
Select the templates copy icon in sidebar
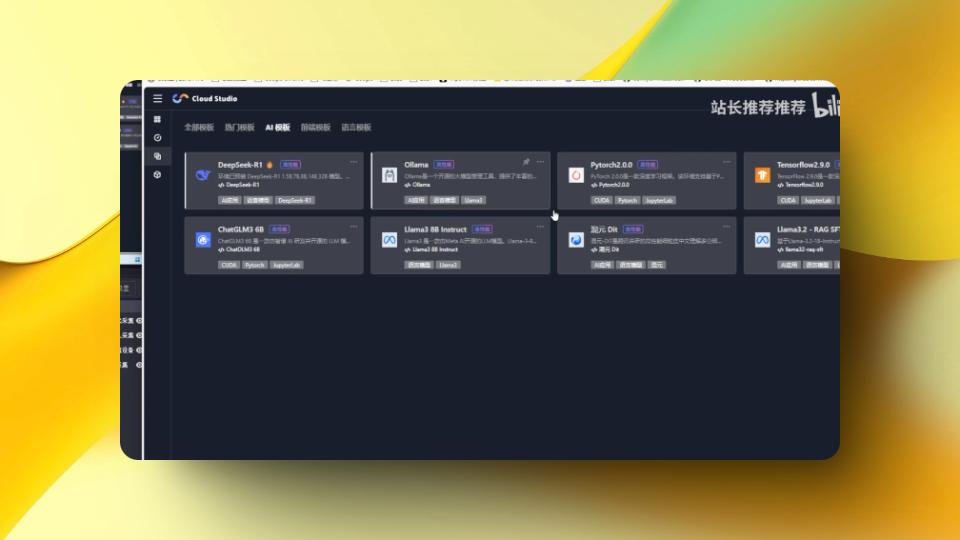pyautogui.click(x=157, y=156)
